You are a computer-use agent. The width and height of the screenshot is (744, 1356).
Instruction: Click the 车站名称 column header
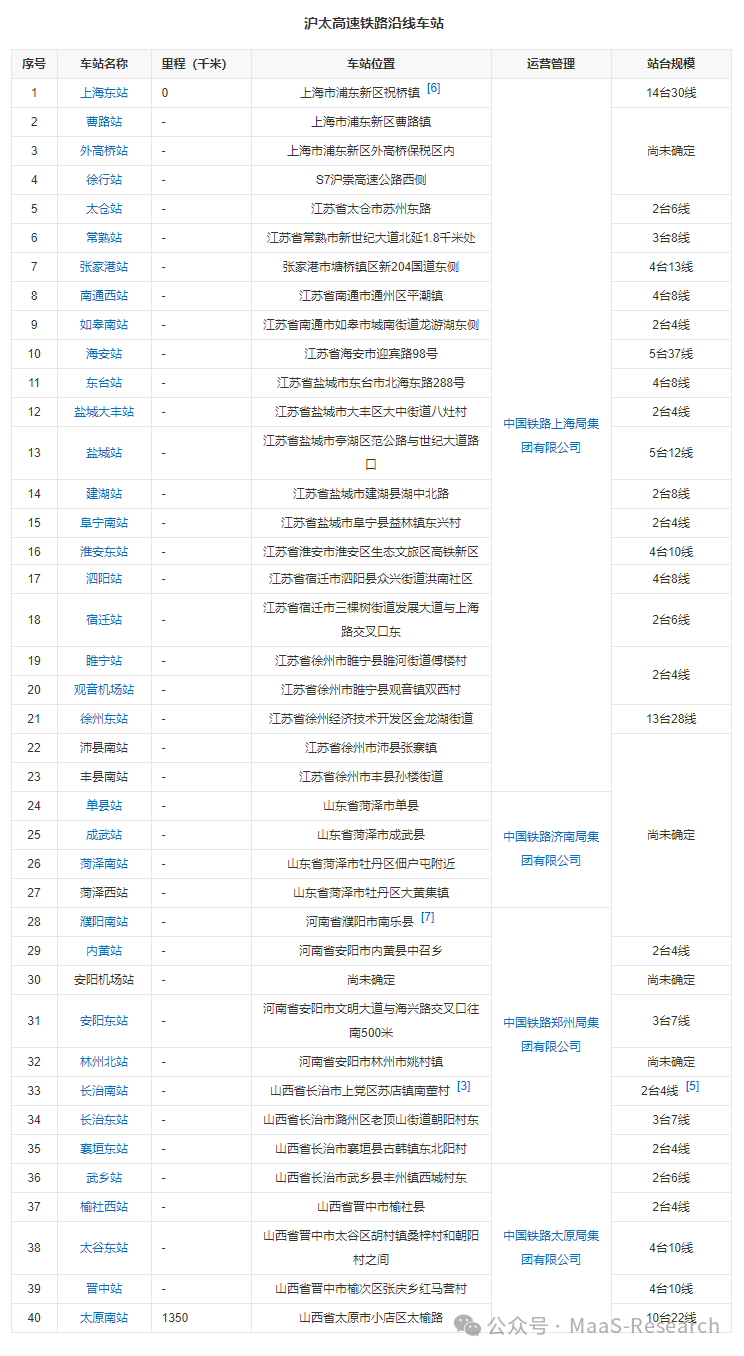point(104,64)
